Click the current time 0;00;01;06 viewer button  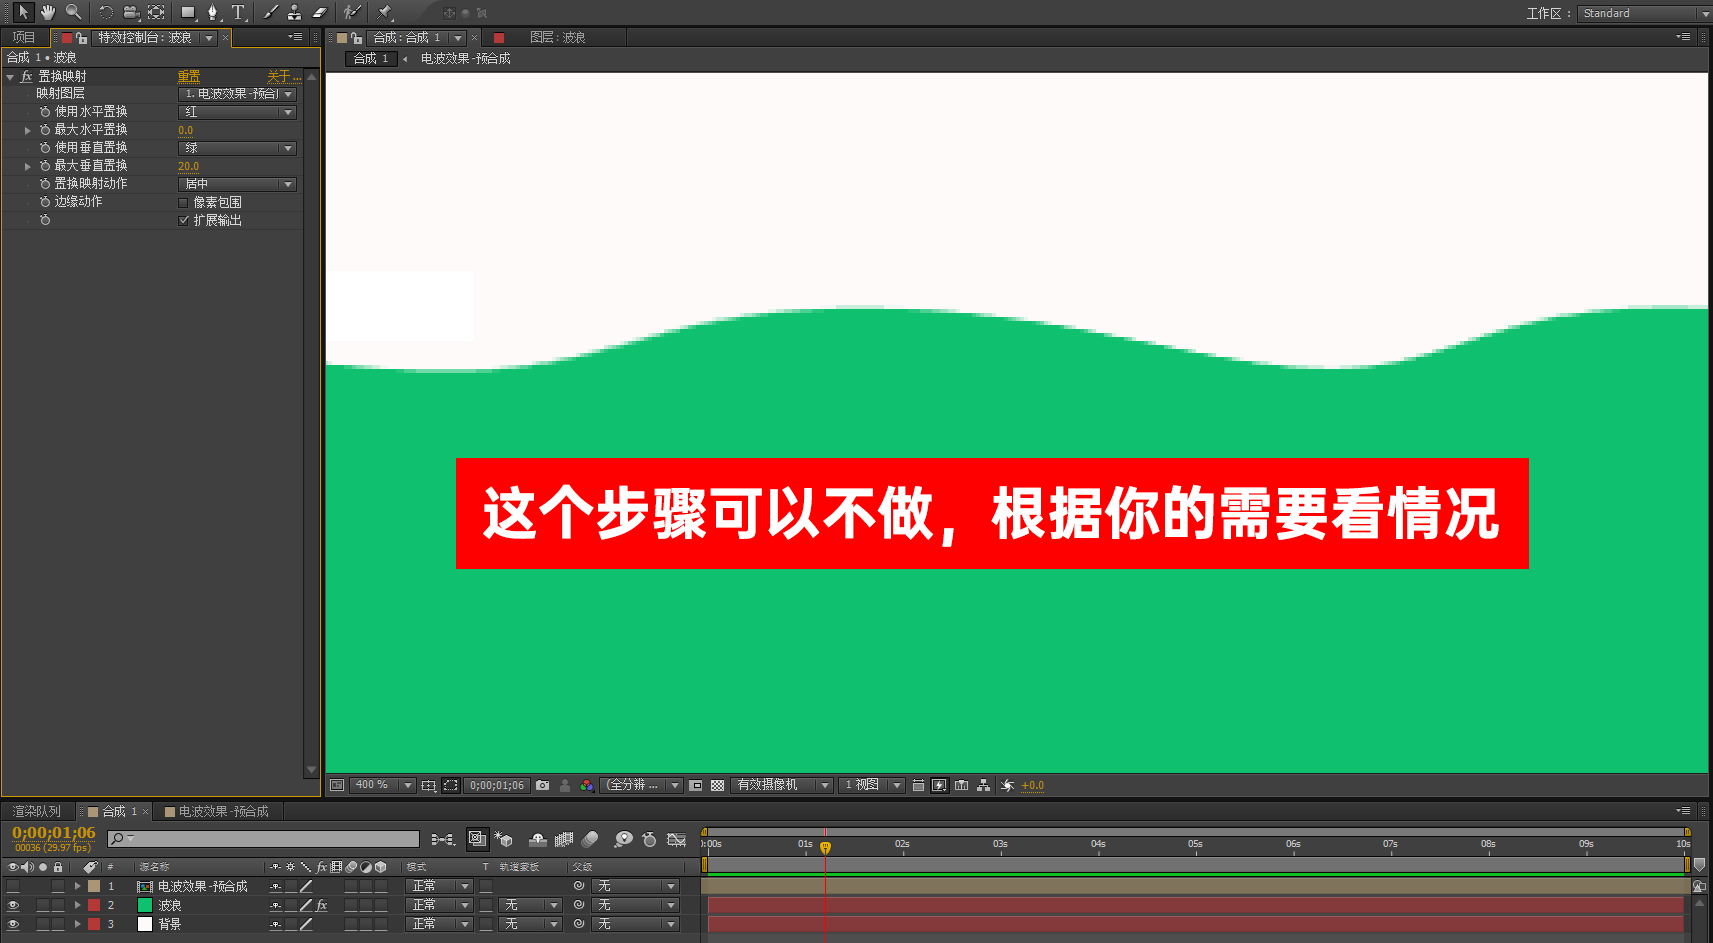click(497, 785)
